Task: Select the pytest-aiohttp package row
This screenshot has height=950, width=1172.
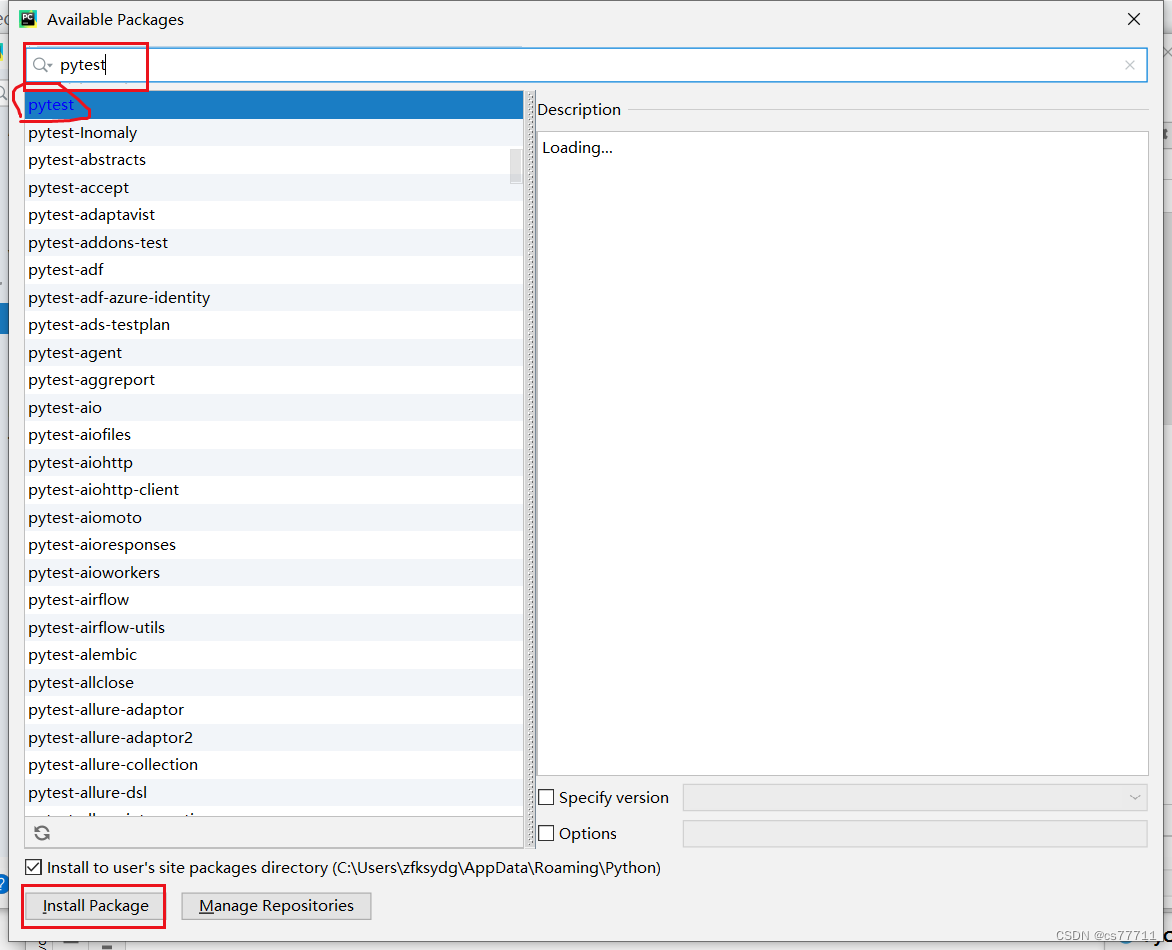Action: tap(274, 463)
